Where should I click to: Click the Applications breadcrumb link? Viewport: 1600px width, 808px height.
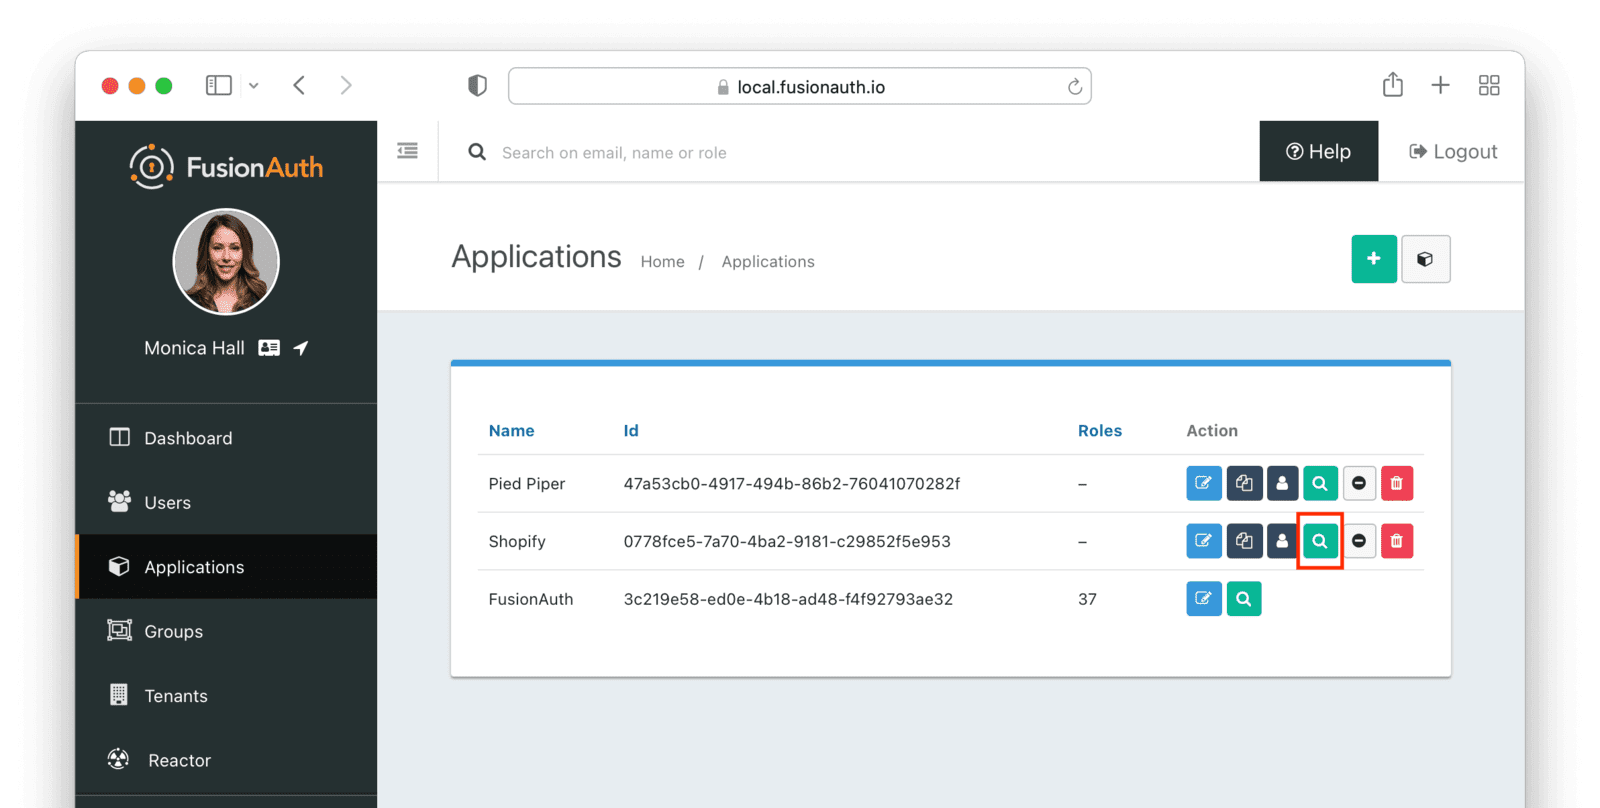click(x=768, y=261)
